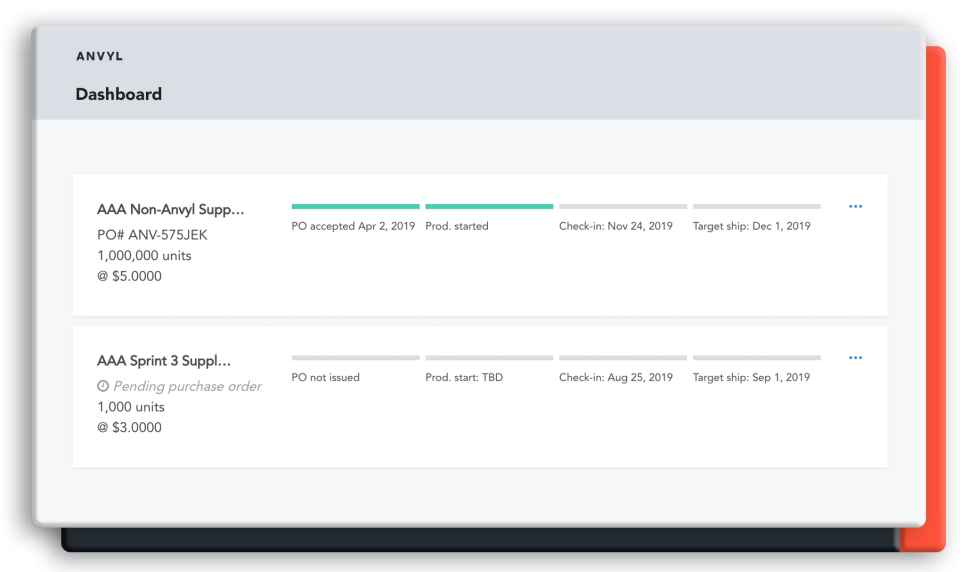Image resolution: width=960 pixels, height=572 pixels.
Task: Click the green bar above Prod. started
Action: 489,207
